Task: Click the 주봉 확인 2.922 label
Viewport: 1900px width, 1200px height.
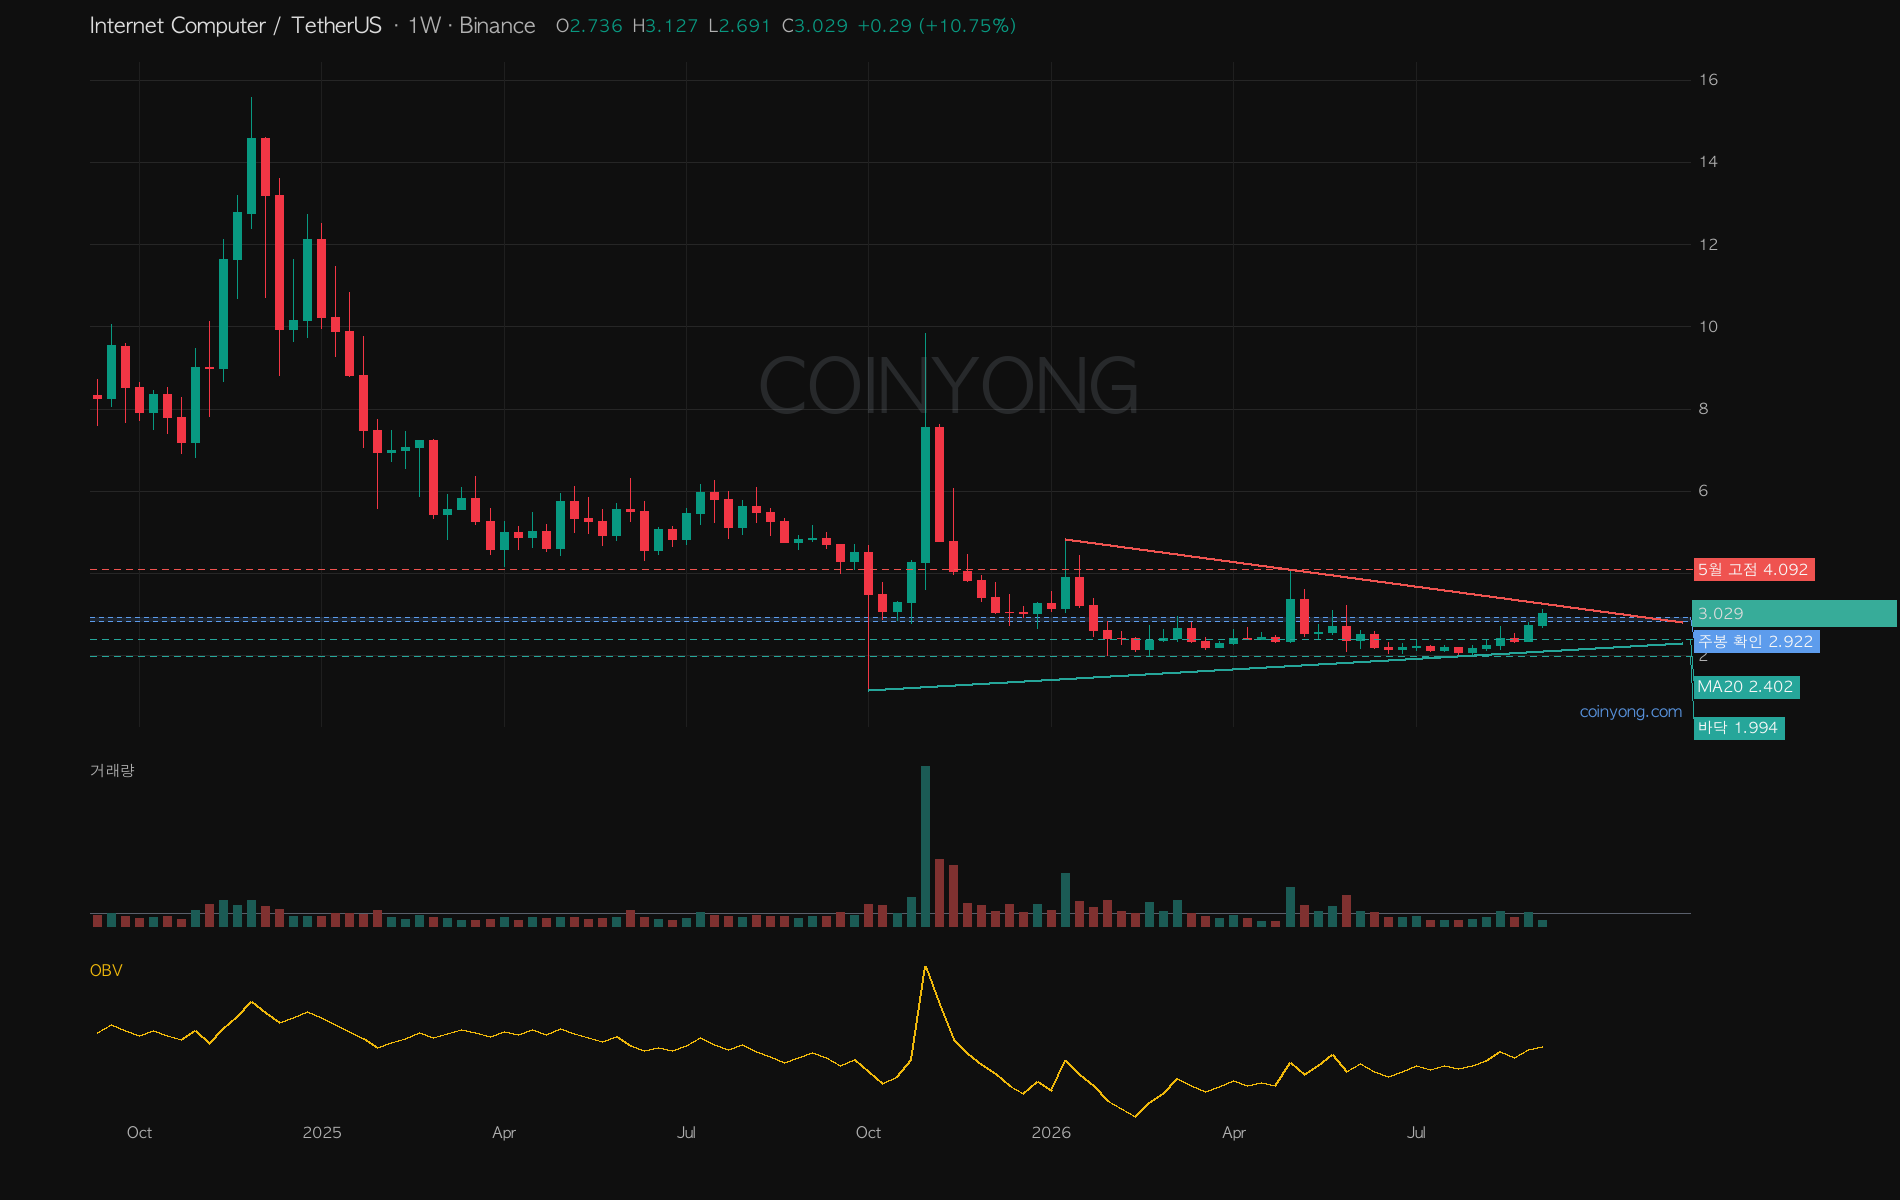Action: point(1756,642)
